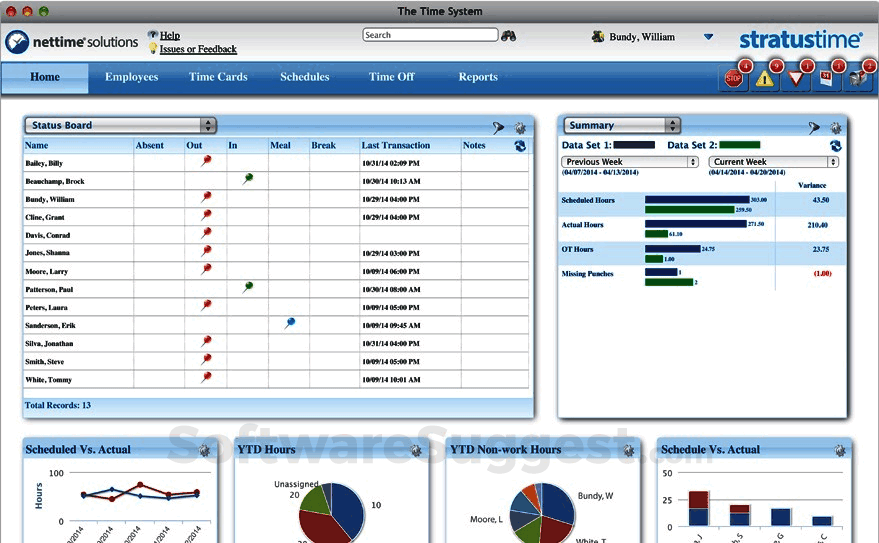Sort by the Last Transaction column header
This screenshot has height=543, width=879.
(x=396, y=145)
